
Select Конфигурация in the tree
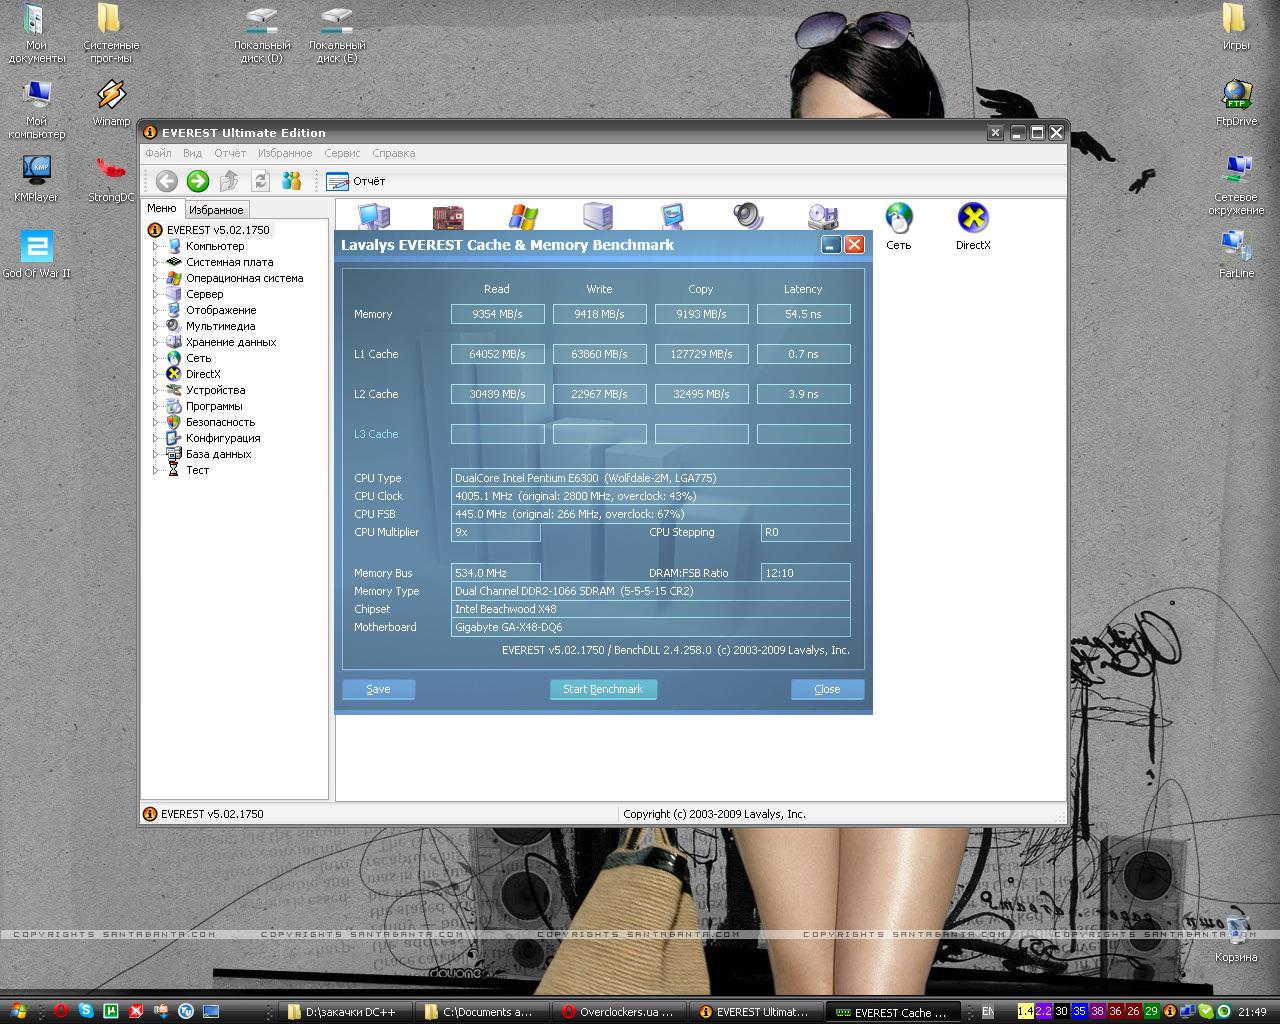223,438
